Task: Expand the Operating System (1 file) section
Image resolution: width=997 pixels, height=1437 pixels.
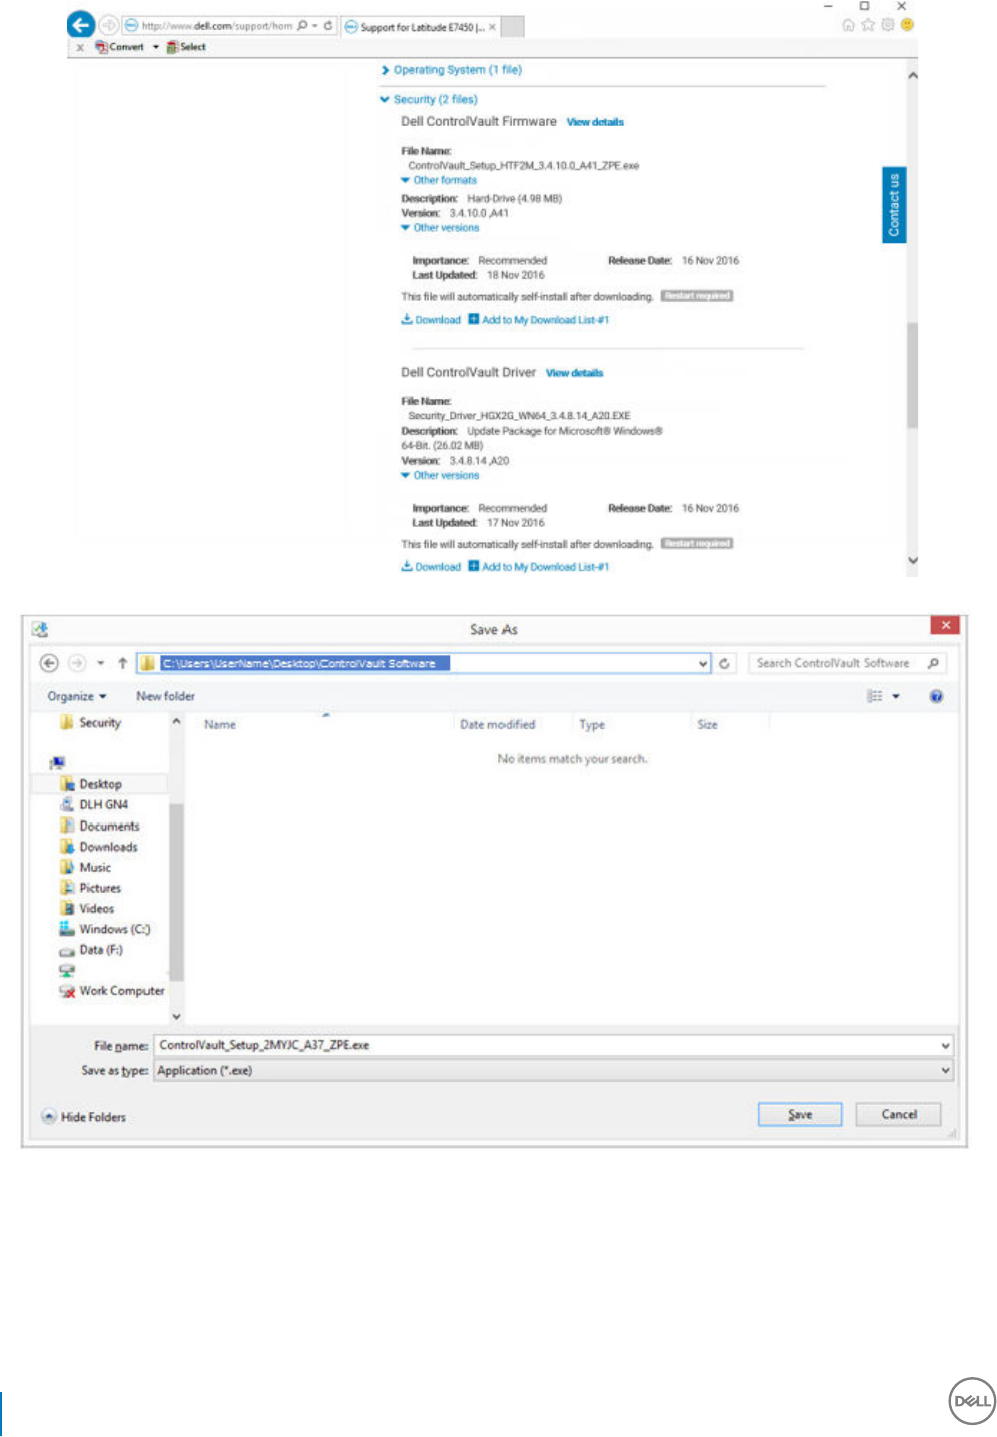Action: pos(452,70)
